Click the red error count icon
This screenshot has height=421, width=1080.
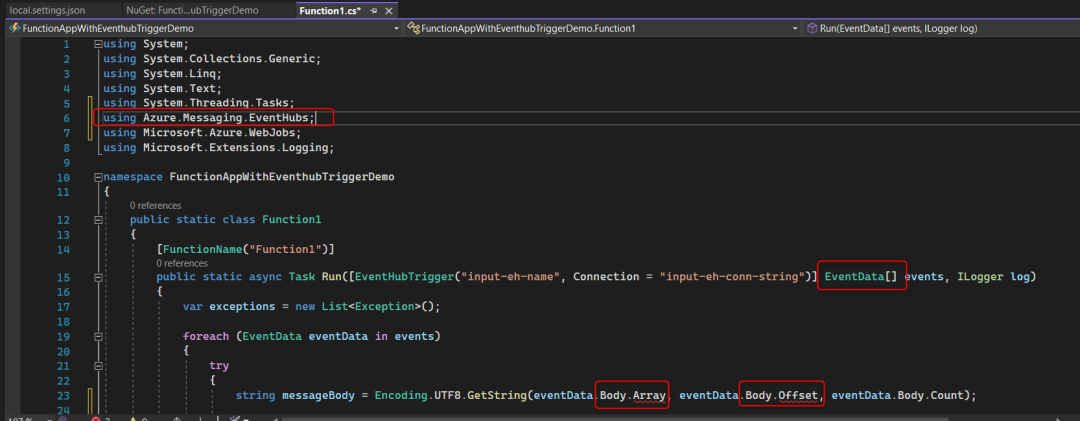click(96, 418)
